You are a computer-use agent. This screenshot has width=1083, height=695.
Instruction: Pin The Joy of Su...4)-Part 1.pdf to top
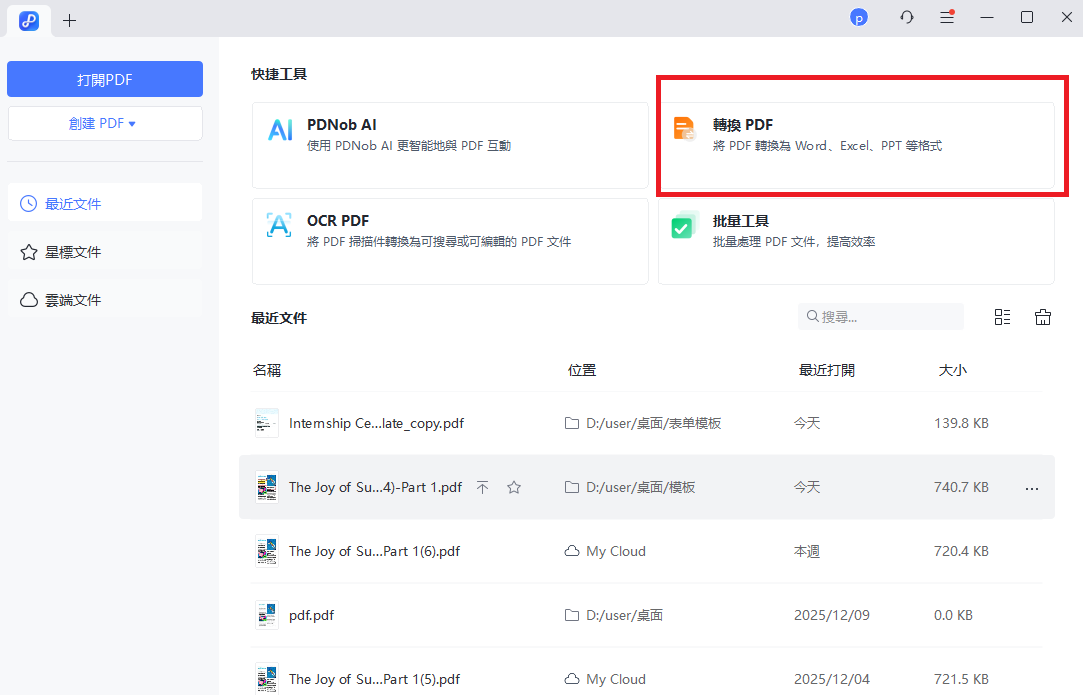(x=482, y=488)
